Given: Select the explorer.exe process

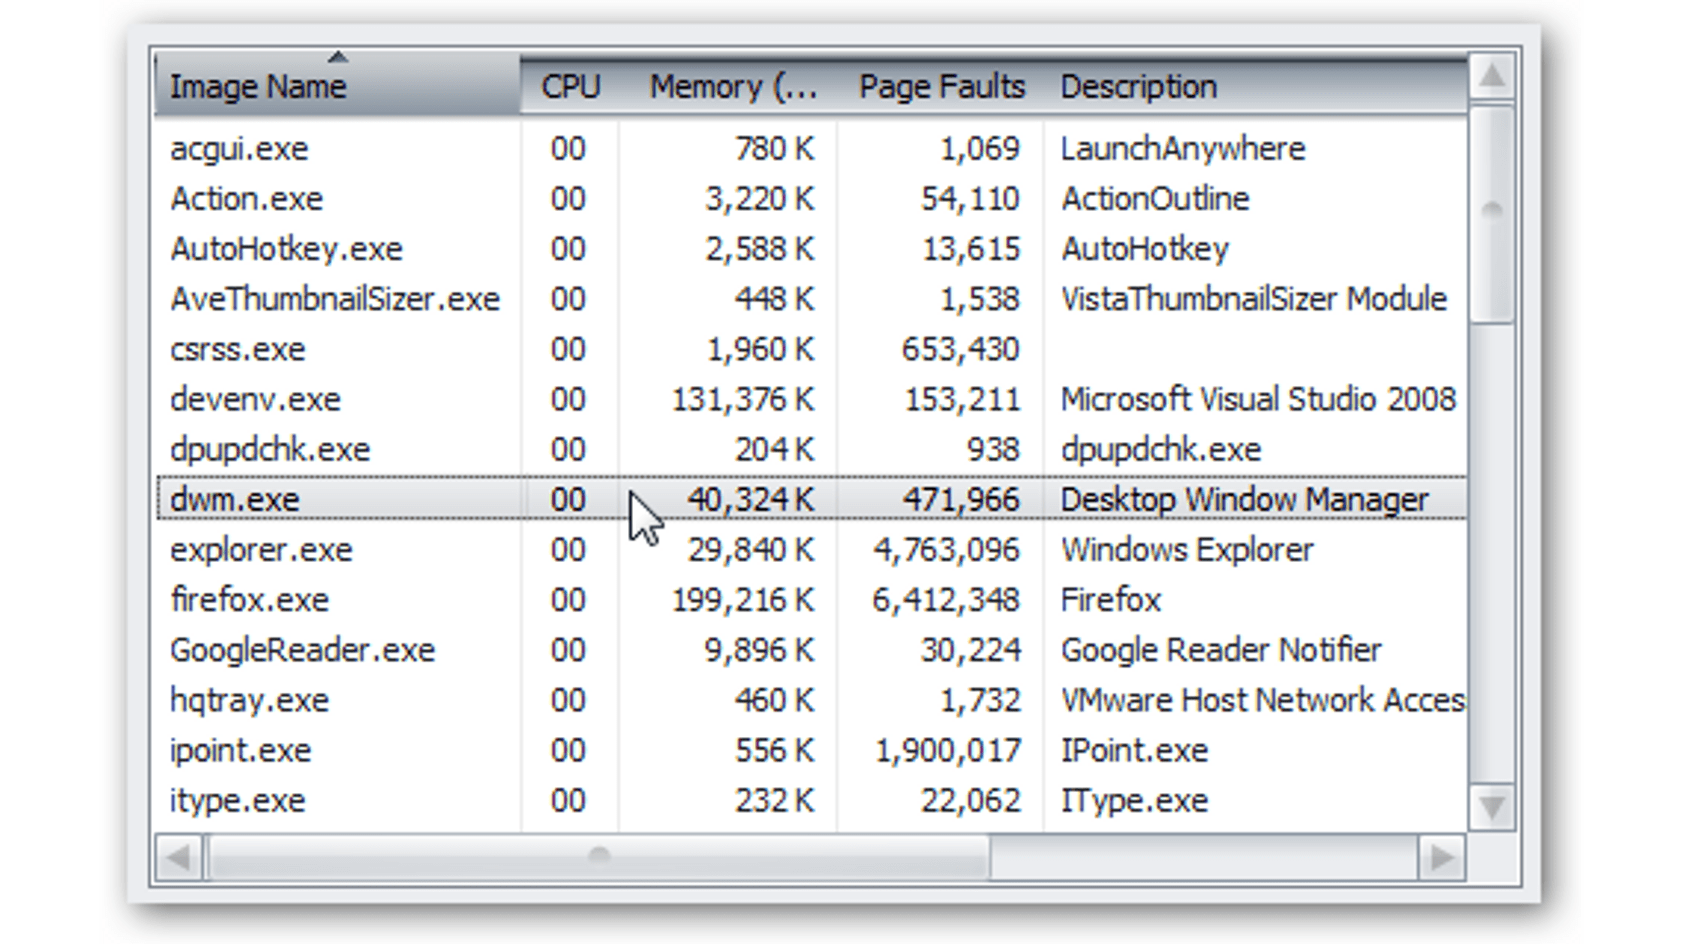Looking at the screenshot, I should pos(261,549).
